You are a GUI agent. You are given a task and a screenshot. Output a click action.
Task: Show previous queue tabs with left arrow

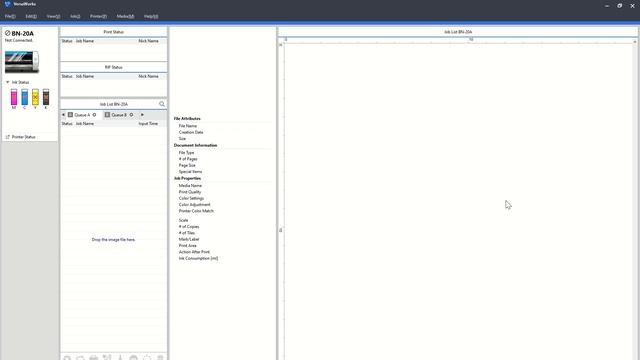click(63, 115)
